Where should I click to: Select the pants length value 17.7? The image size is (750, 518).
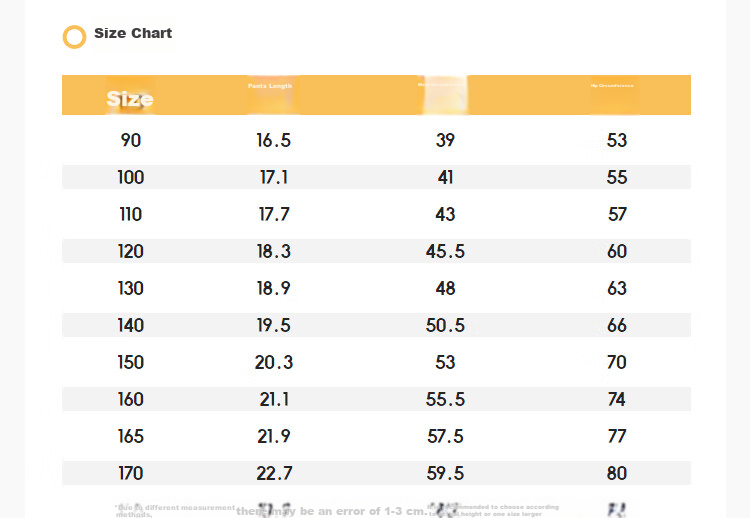pos(274,214)
